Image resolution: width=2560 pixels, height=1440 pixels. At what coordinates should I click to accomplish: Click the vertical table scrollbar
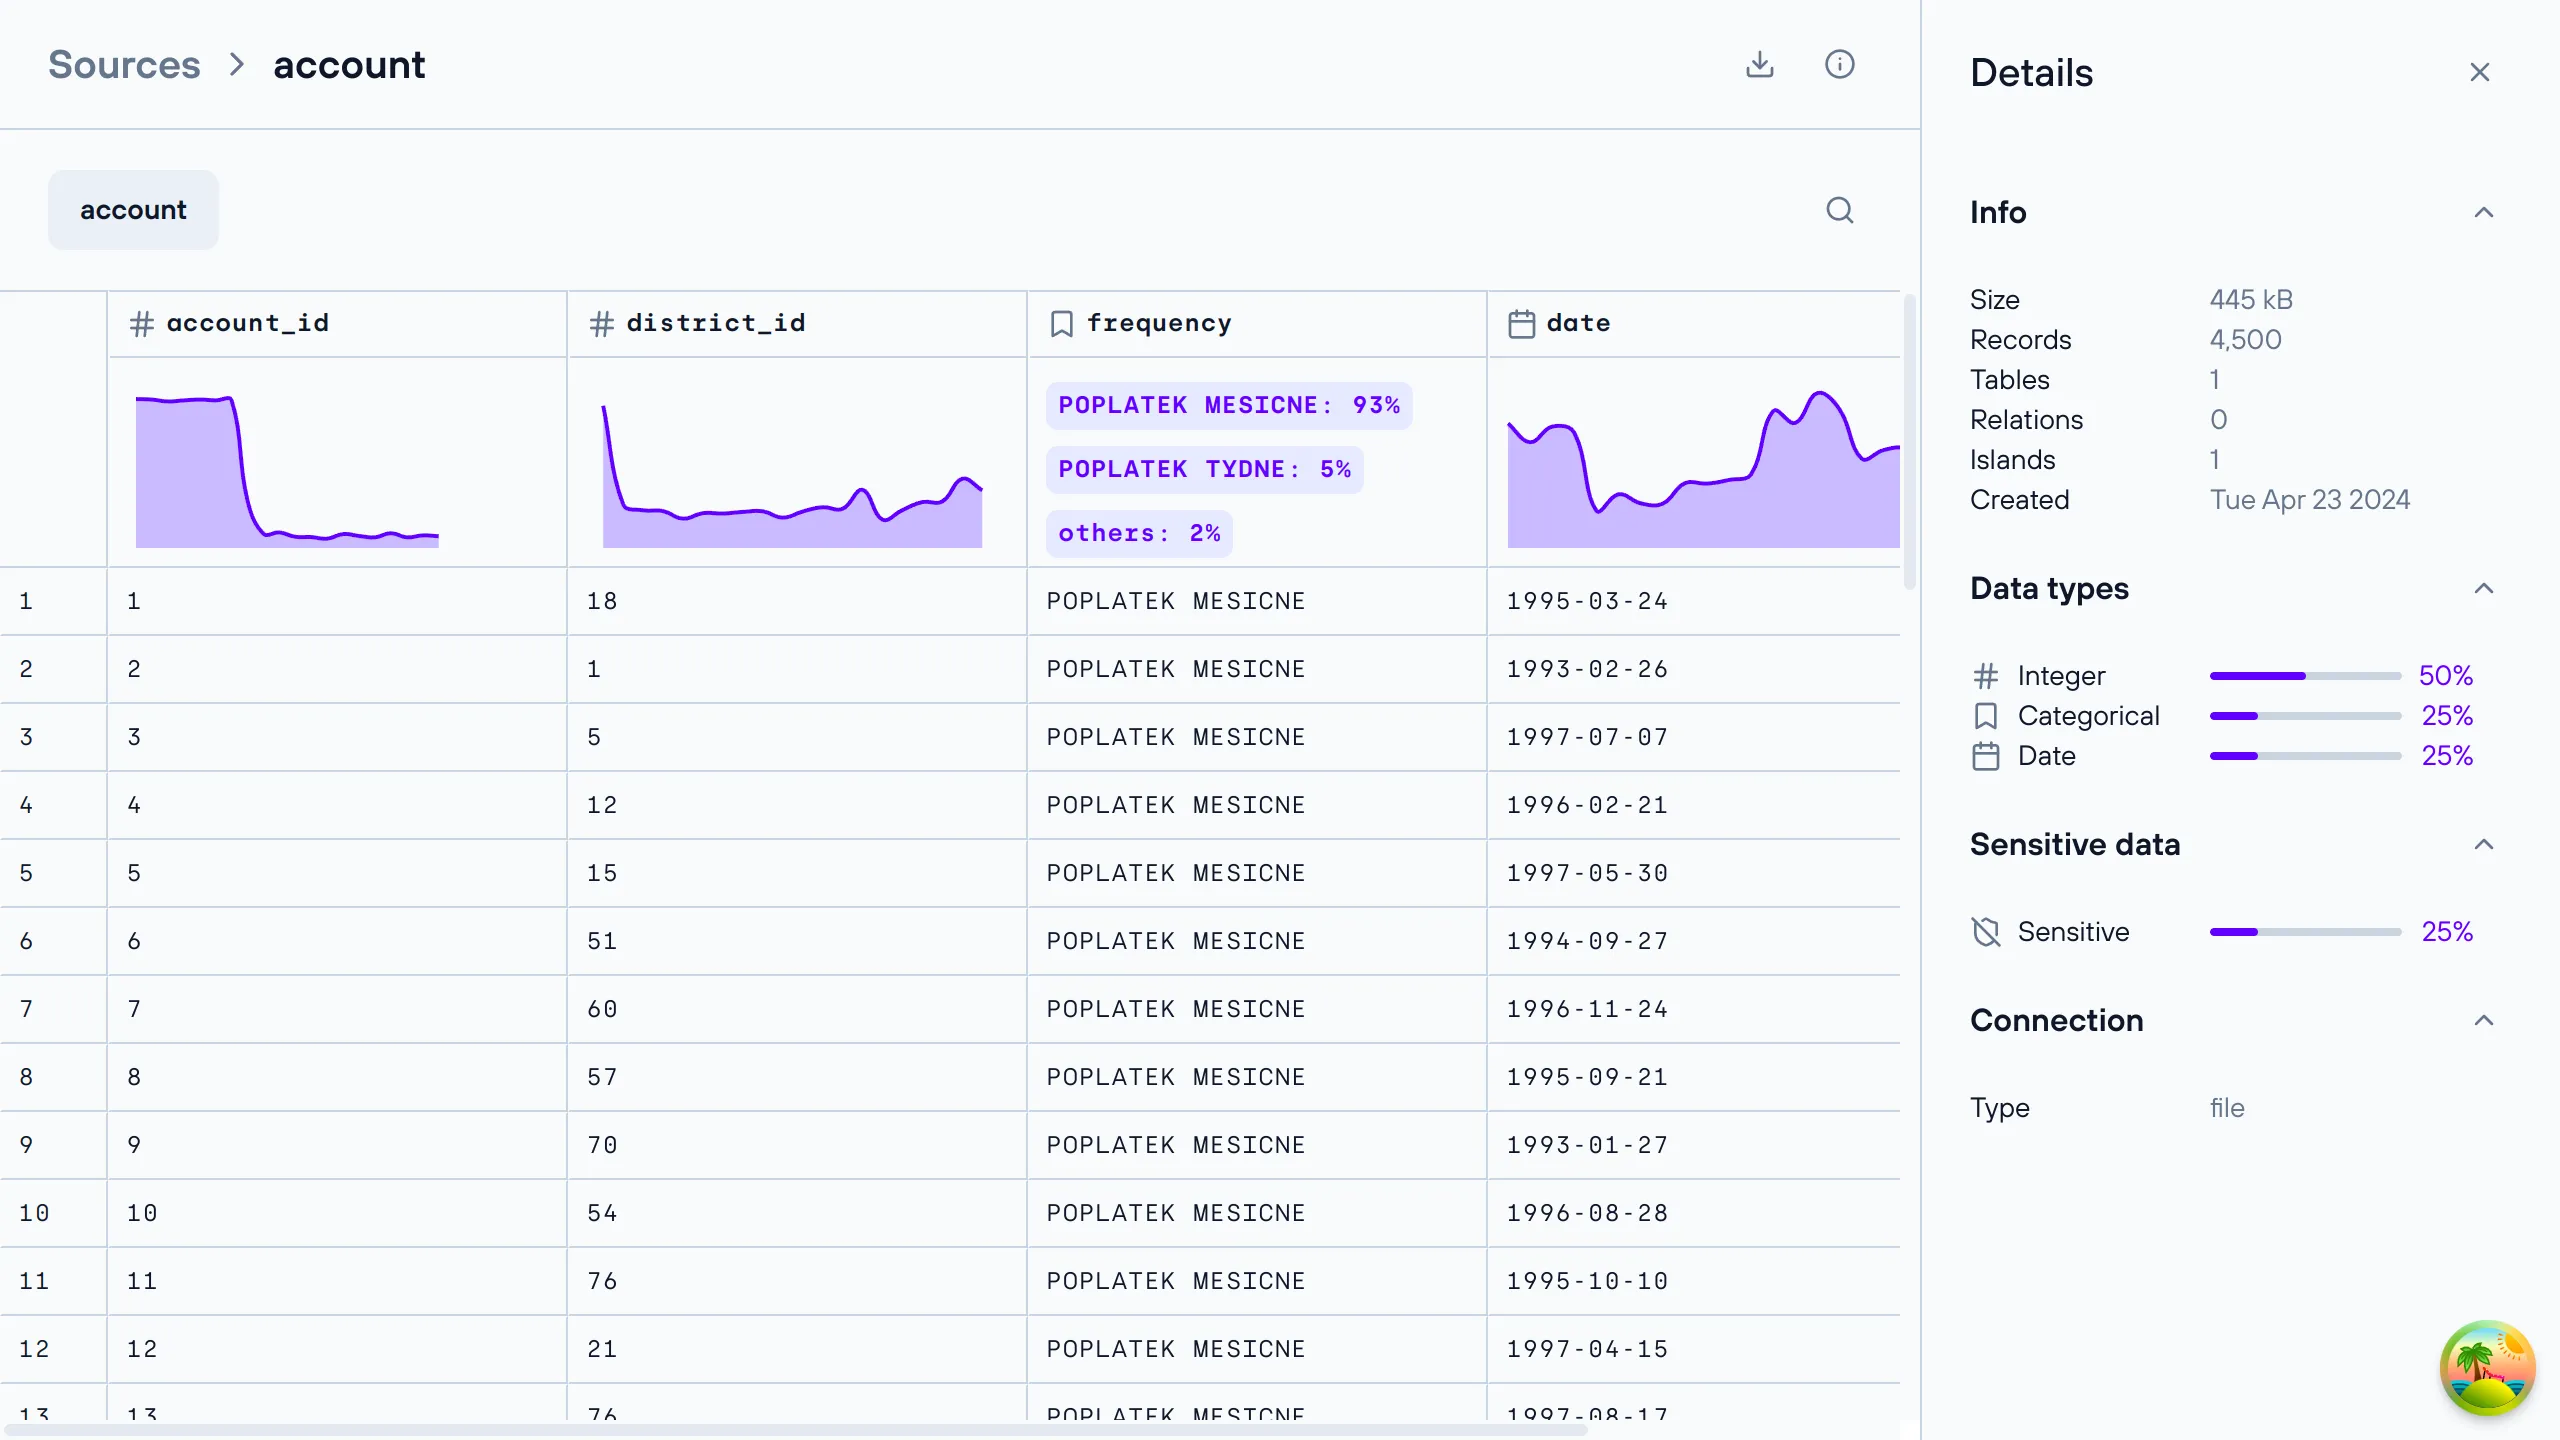[x=1909, y=440]
